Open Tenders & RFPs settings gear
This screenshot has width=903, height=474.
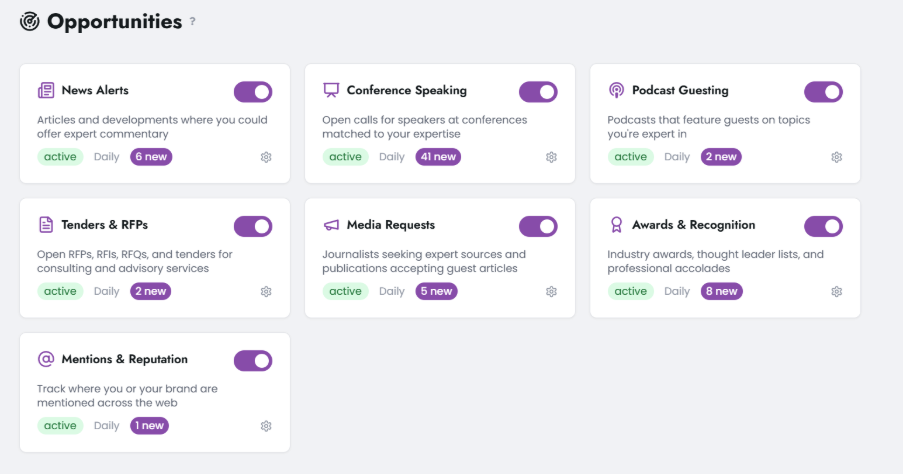click(x=266, y=292)
